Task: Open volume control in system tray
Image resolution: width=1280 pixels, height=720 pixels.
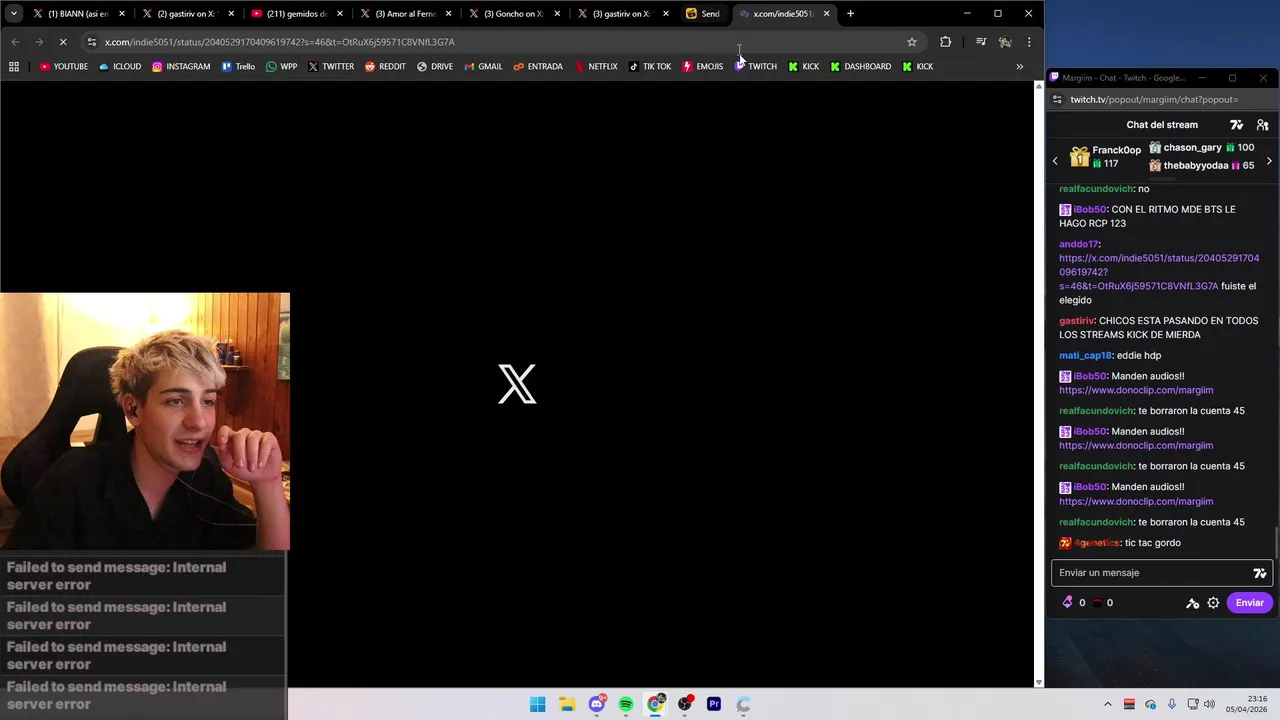Action: tap(1208, 704)
